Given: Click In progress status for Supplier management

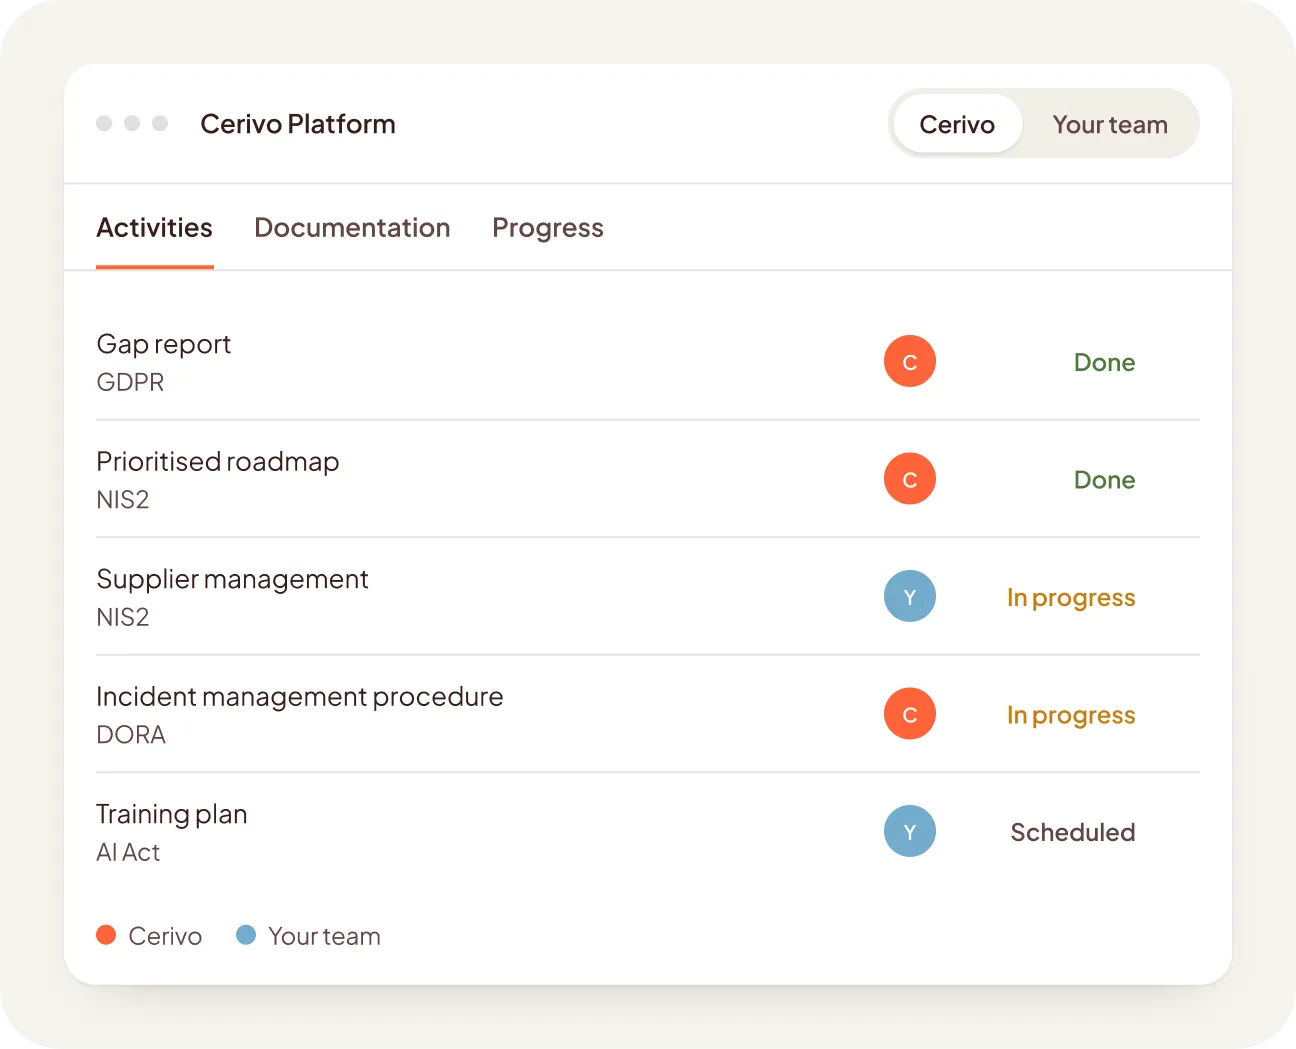Looking at the screenshot, I should pyautogui.click(x=1071, y=598).
